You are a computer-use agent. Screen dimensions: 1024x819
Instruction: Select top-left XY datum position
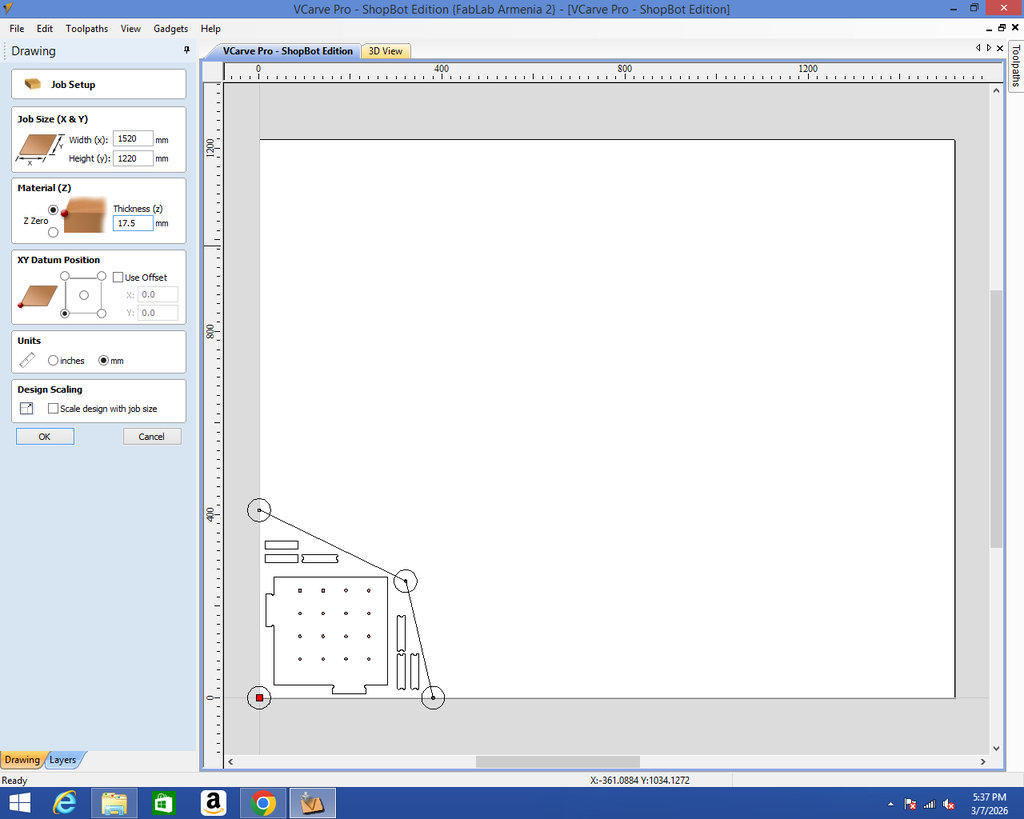[65, 276]
